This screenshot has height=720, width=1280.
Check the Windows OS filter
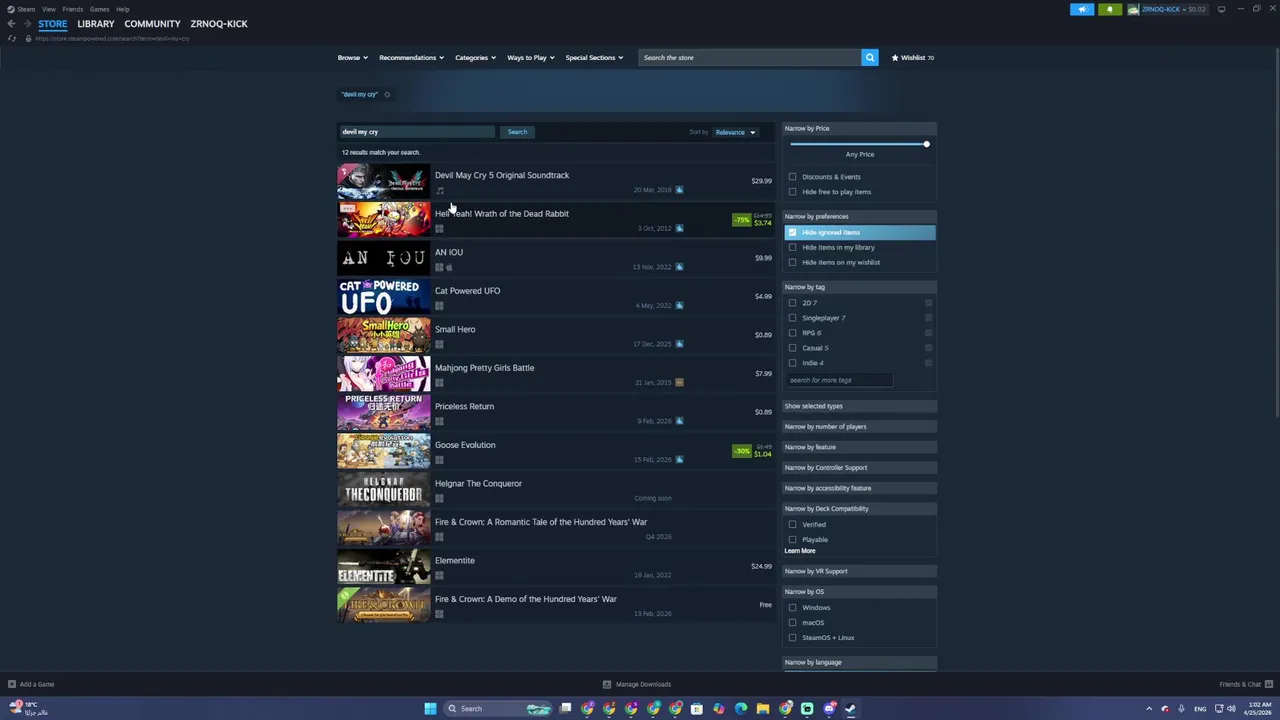(x=793, y=608)
